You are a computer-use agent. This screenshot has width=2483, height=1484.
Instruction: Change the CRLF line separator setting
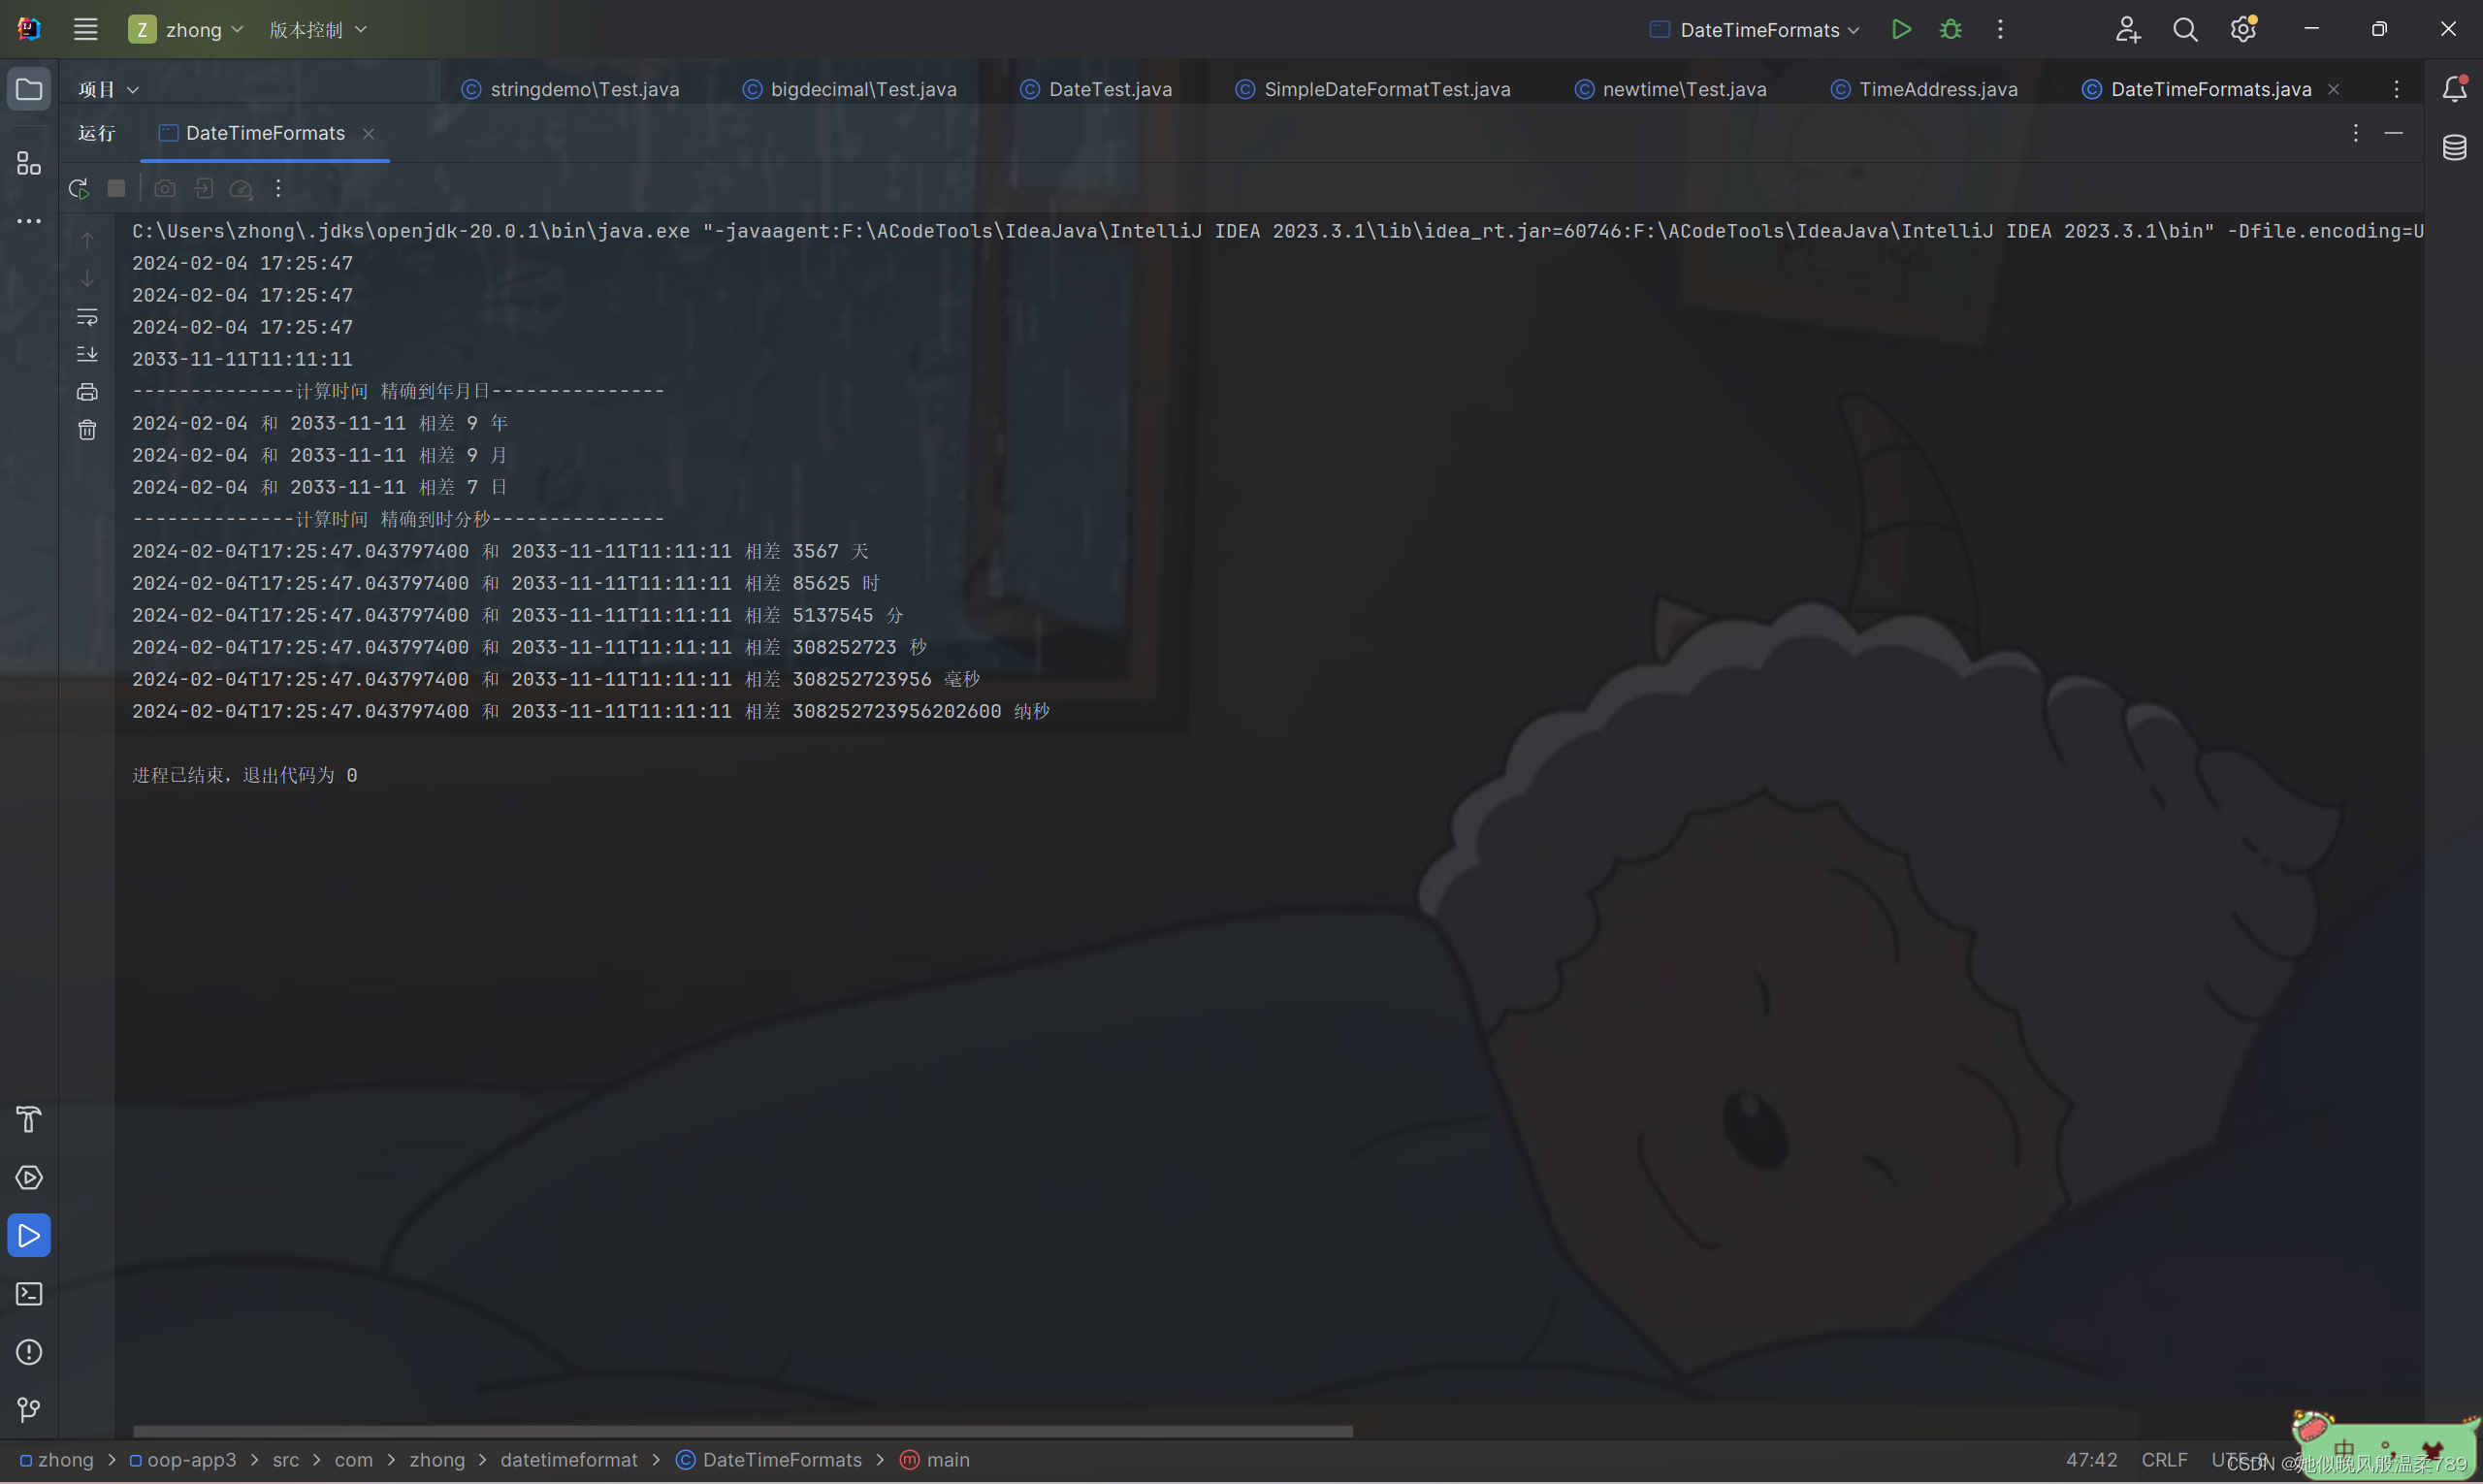[2164, 1460]
